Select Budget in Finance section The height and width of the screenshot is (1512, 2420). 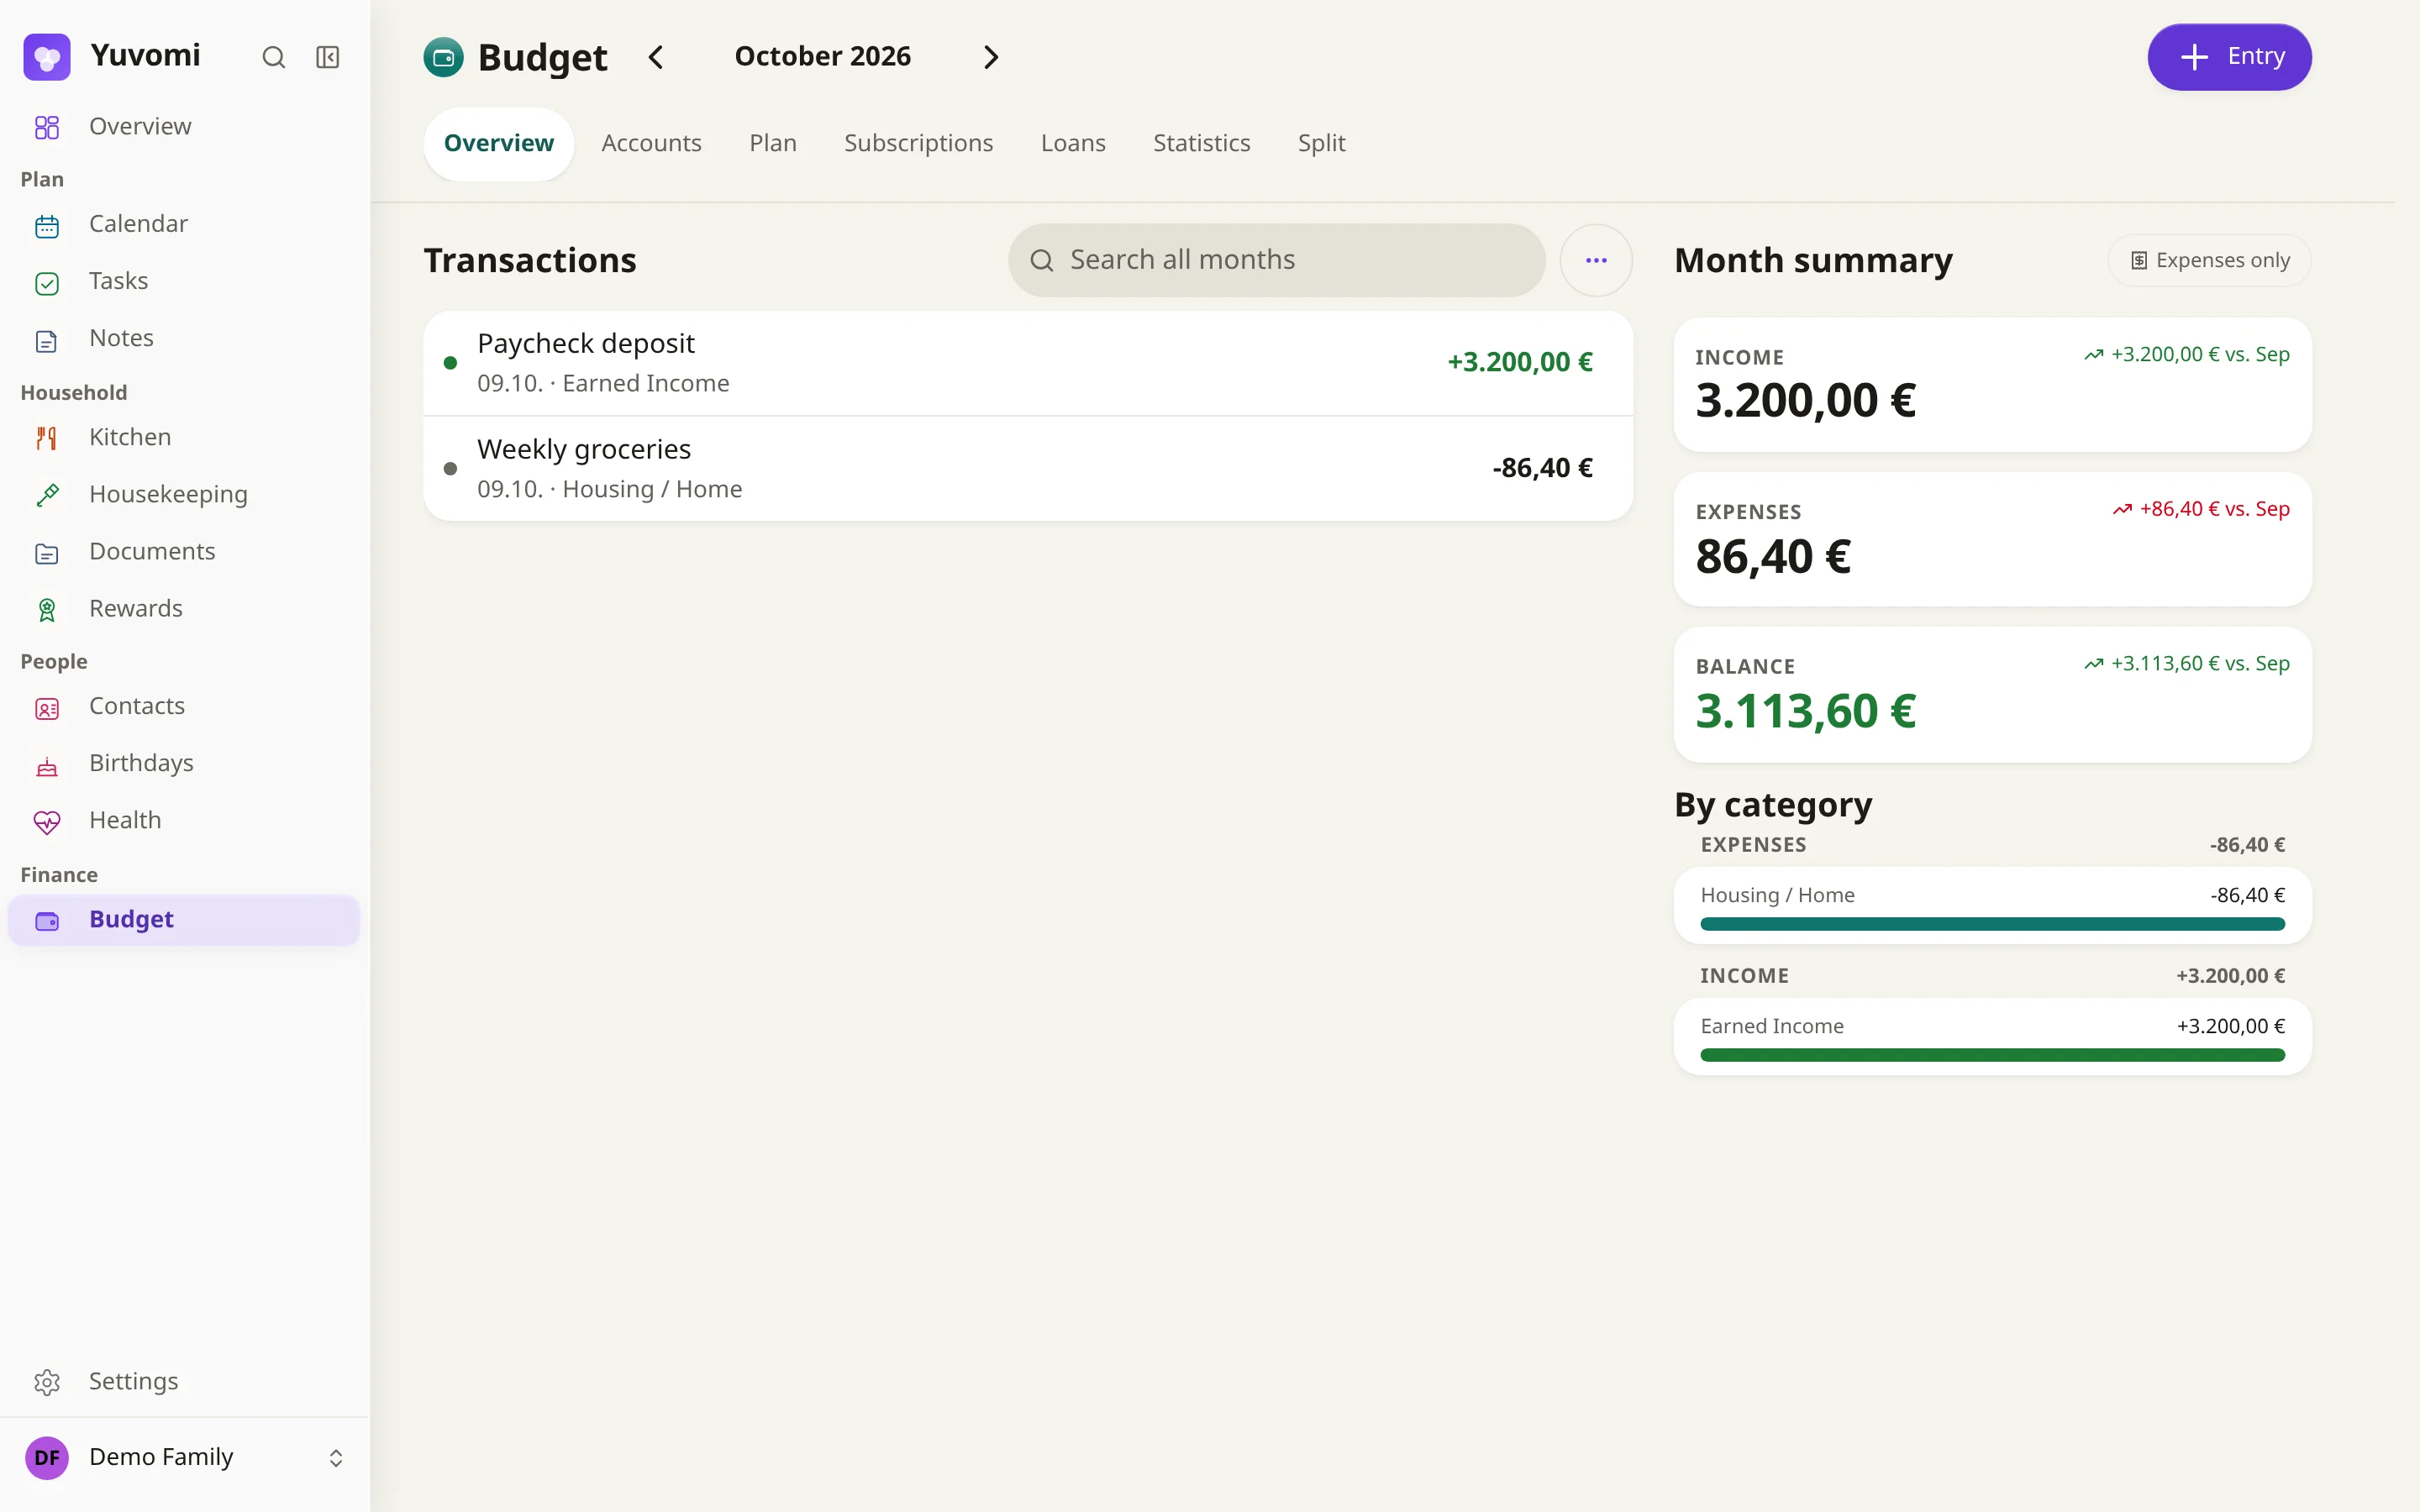[x=184, y=919]
